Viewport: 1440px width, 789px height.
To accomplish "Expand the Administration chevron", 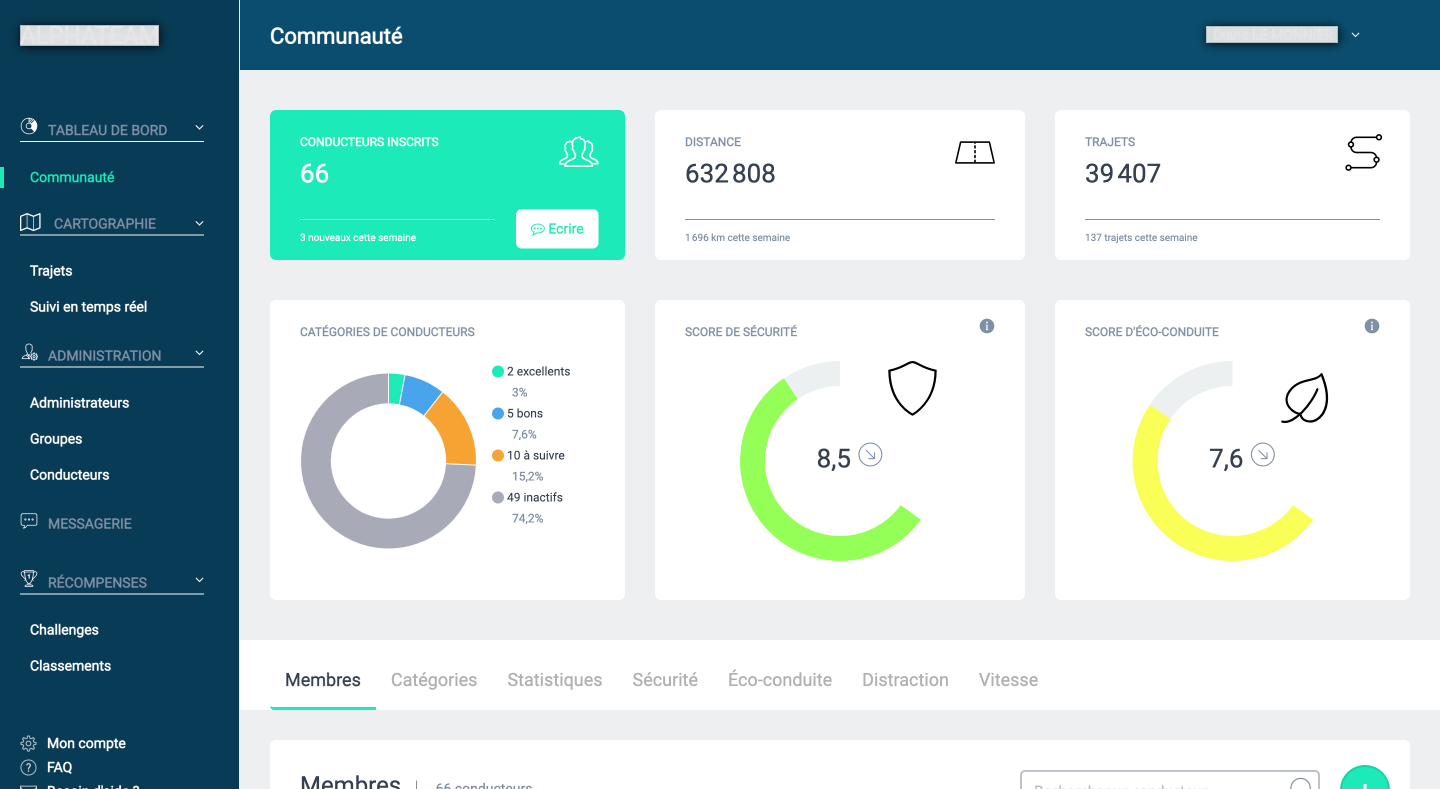I will click(199, 354).
